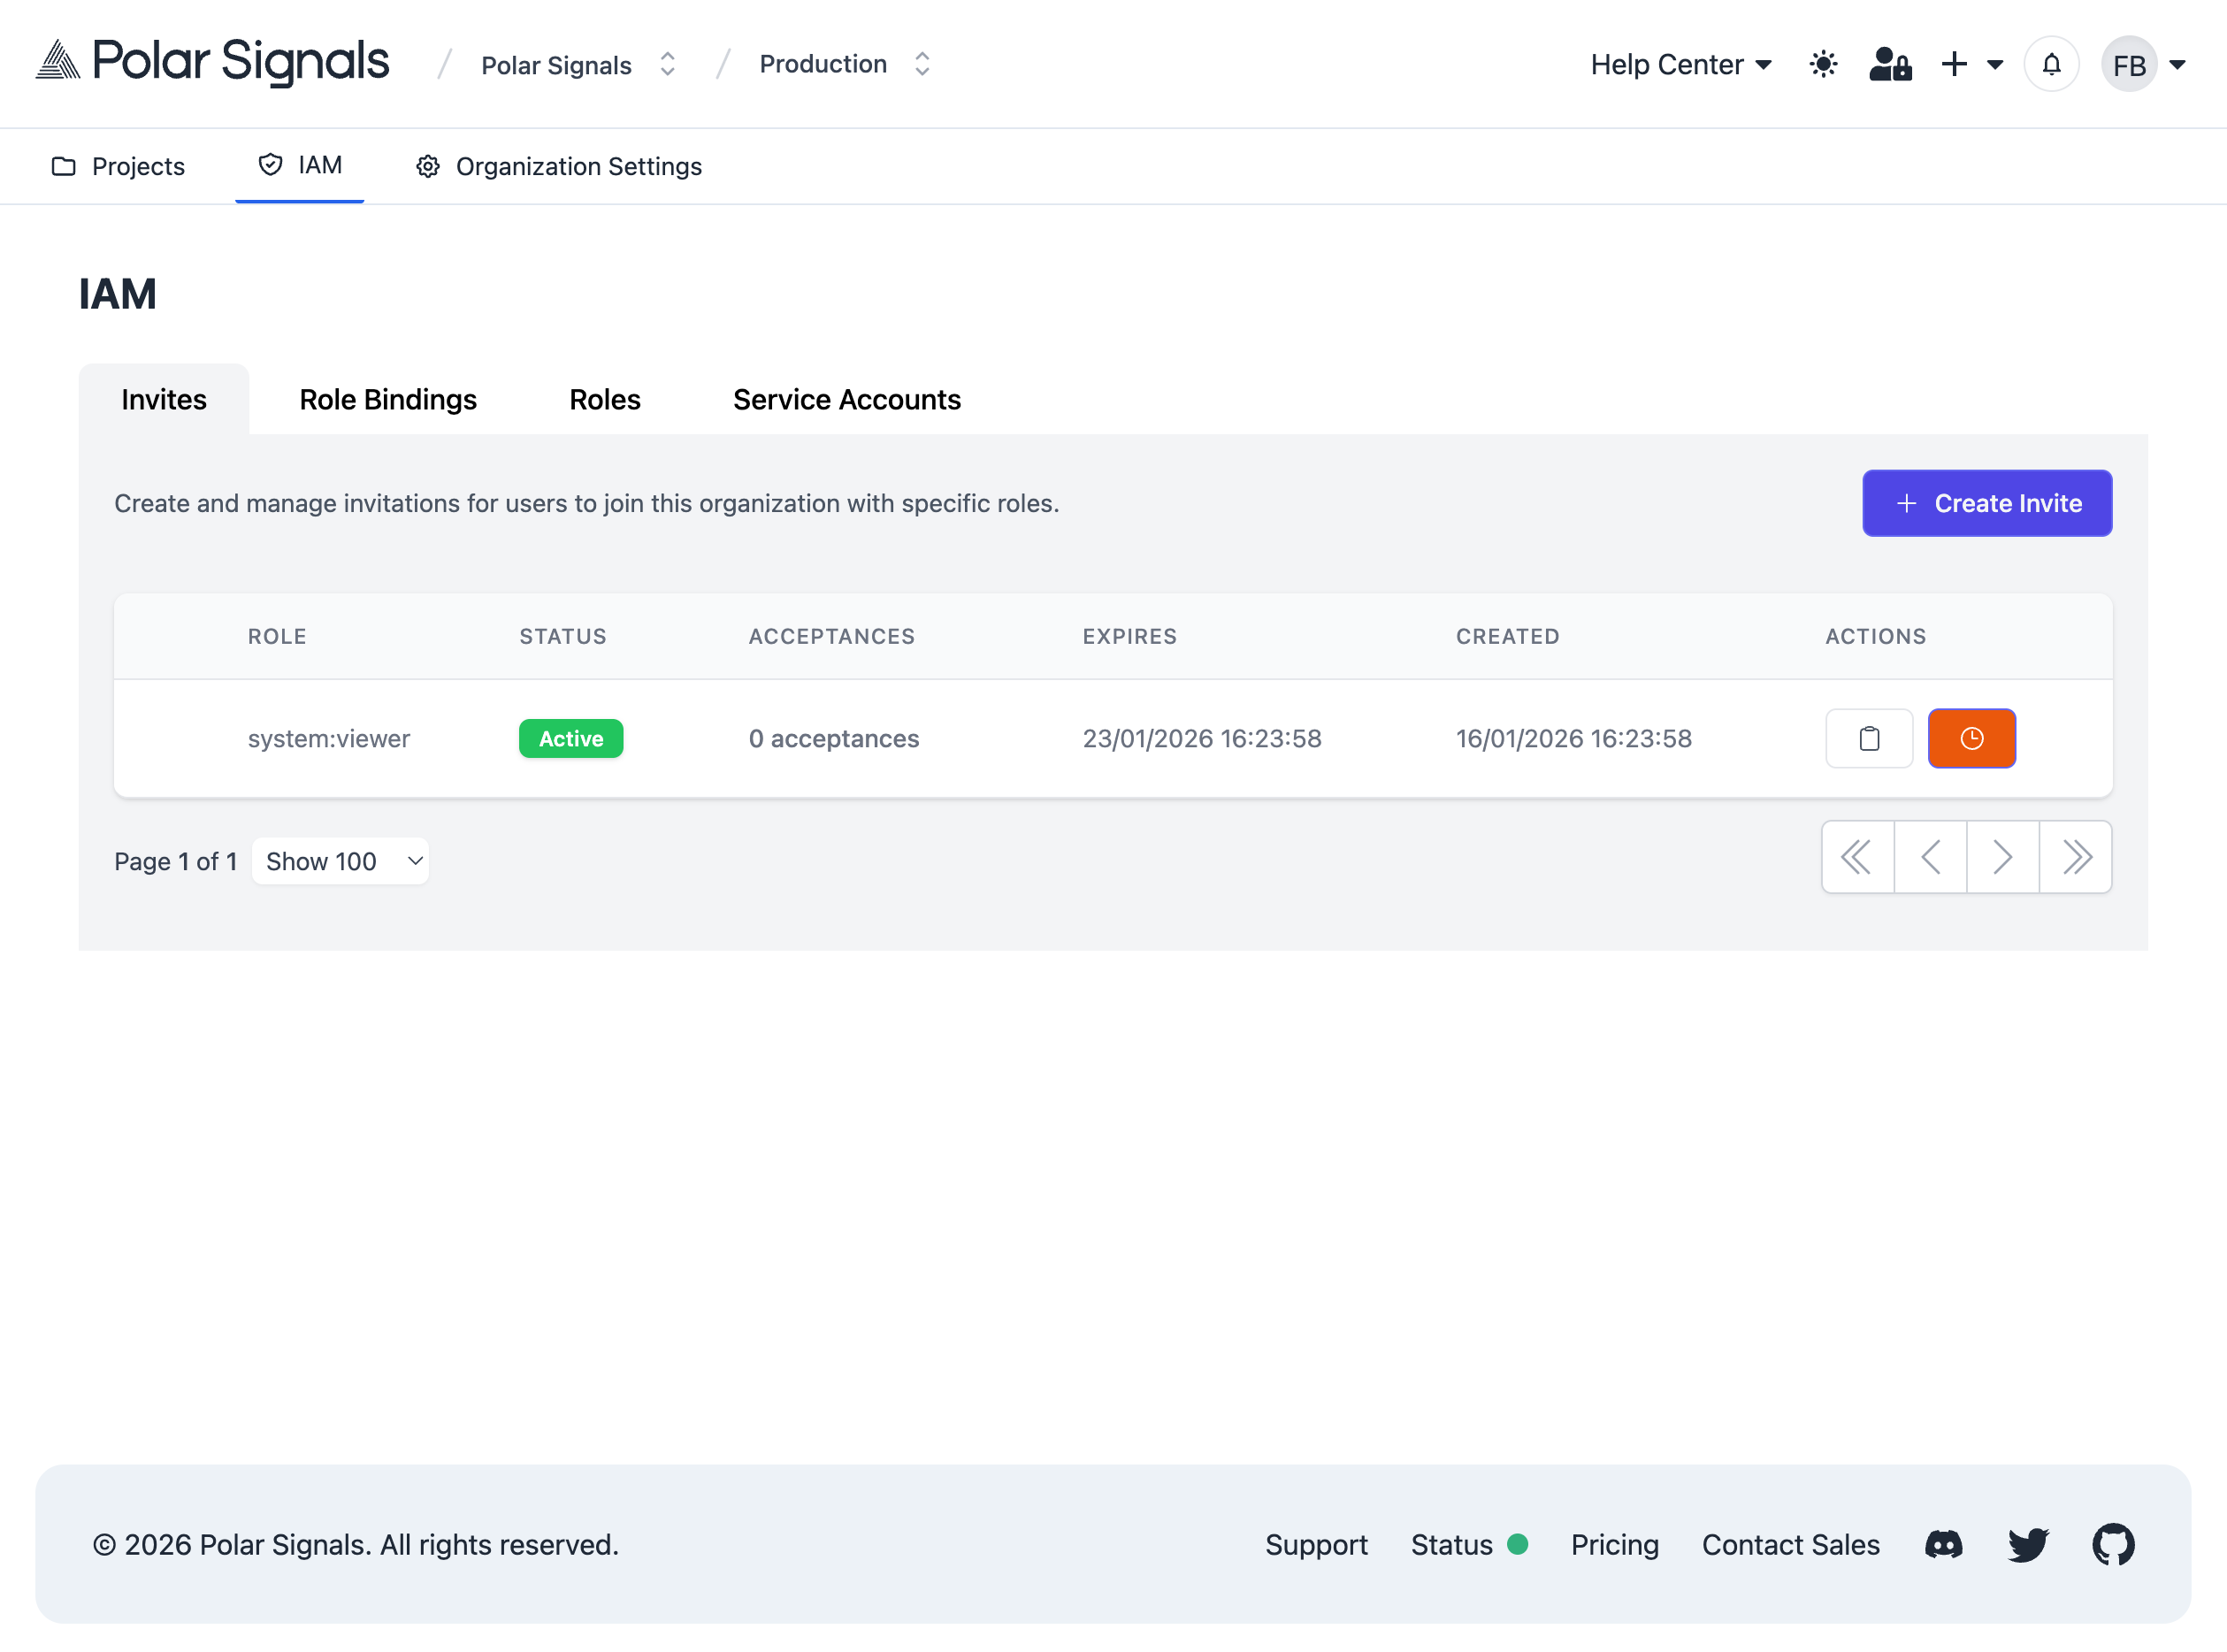The width and height of the screenshot is (2227, 1652).
Task: Copy invite link with clipboard icon
Action: click(x=1868, y=738)
